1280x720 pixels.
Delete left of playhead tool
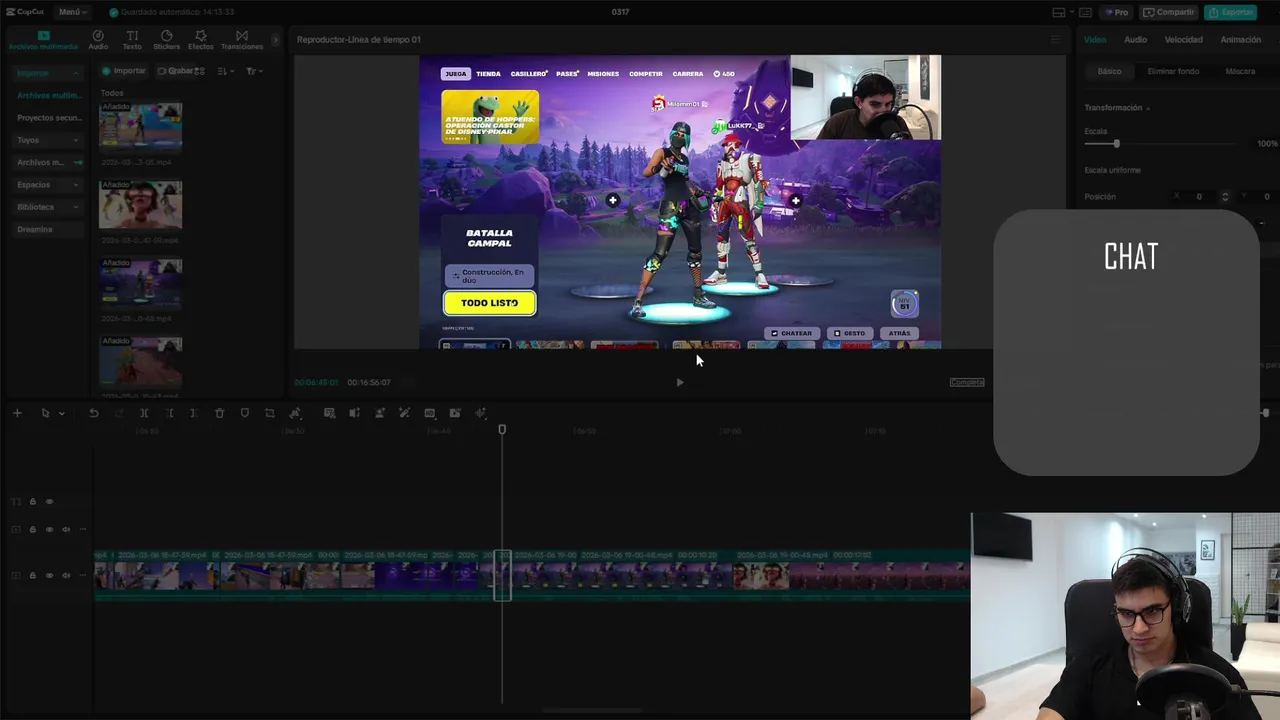pyautogui.click(x=169, y=413)
